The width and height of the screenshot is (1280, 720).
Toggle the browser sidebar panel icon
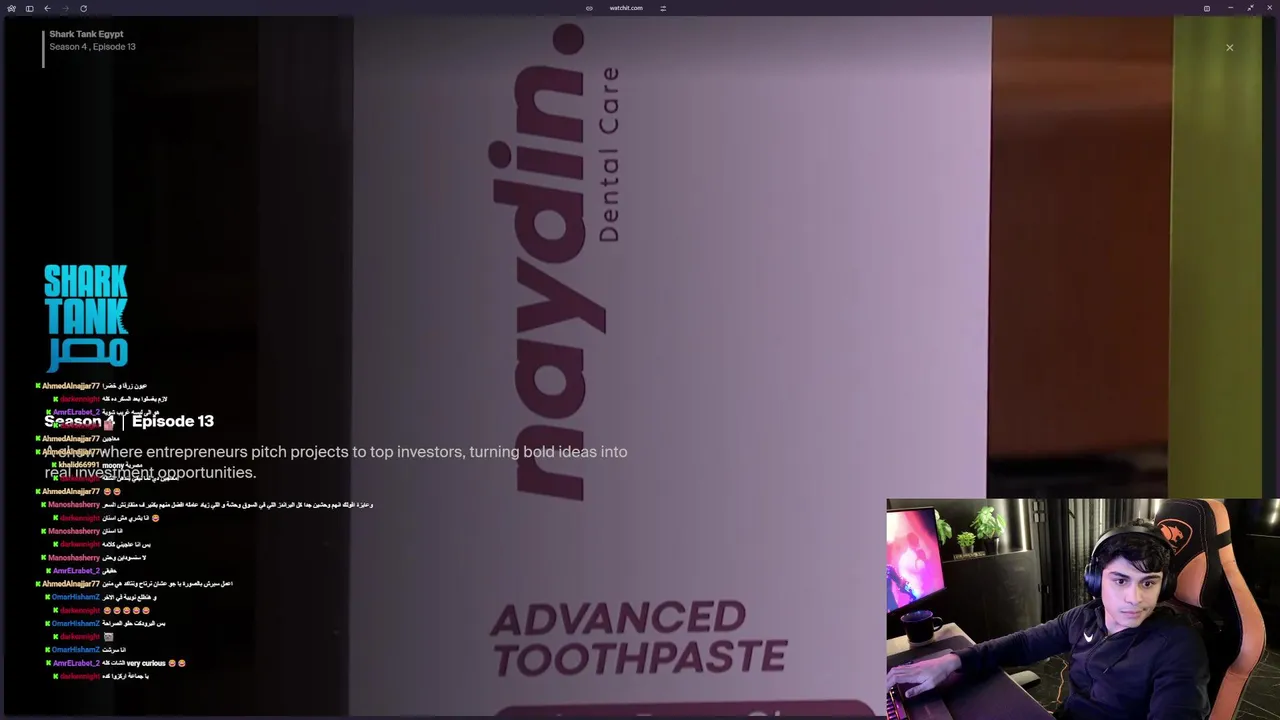click(x=29, y=8)
